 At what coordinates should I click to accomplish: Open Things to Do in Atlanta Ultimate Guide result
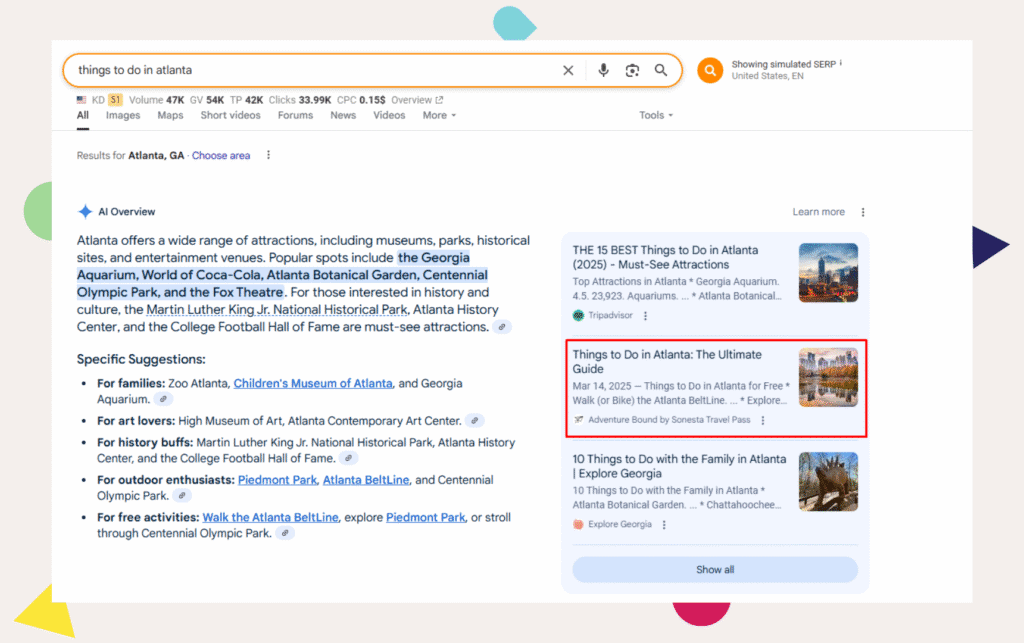(667, 362)
